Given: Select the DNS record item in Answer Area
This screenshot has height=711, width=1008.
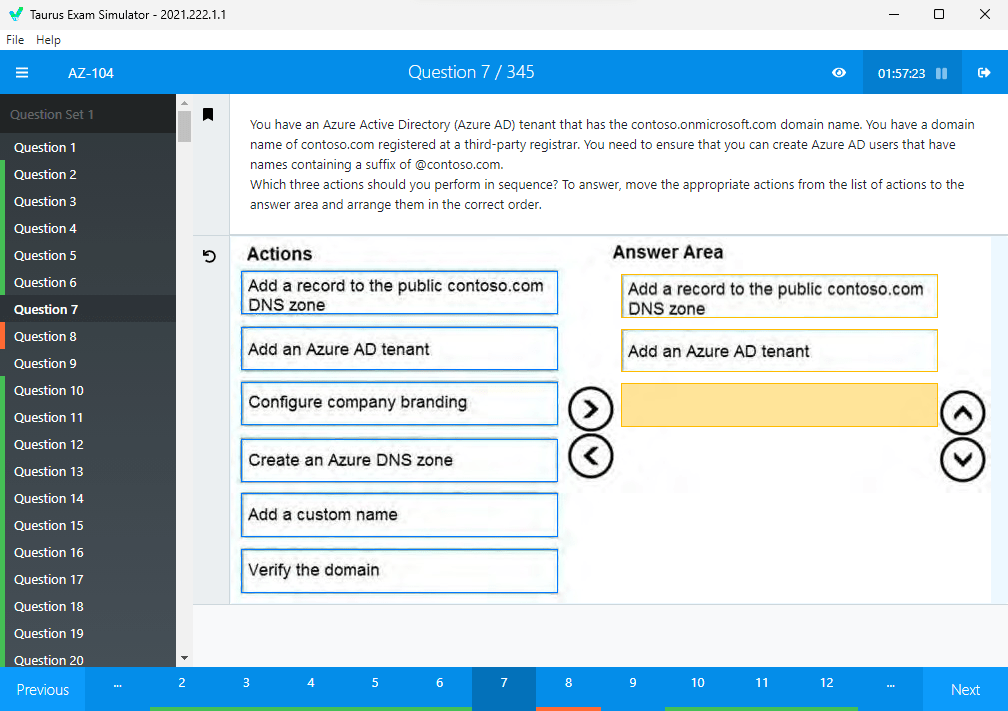Looking at the screenshot, I should click(x=779, y=296).
